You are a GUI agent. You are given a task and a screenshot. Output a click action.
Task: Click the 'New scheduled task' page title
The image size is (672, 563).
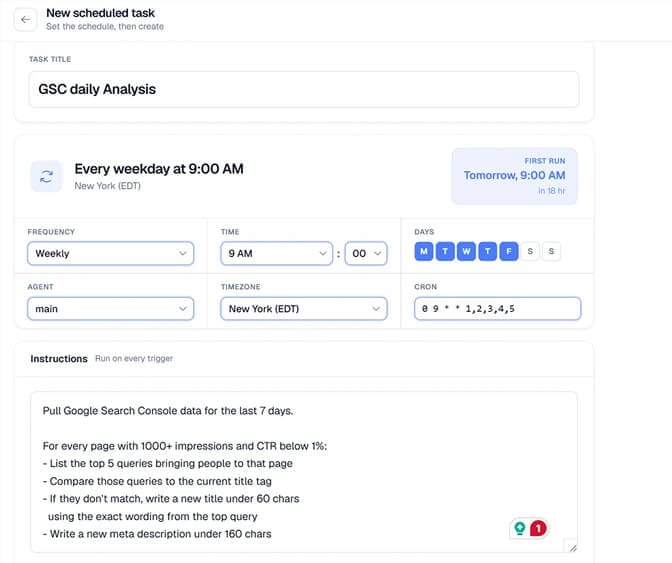(x=100, y=13)
